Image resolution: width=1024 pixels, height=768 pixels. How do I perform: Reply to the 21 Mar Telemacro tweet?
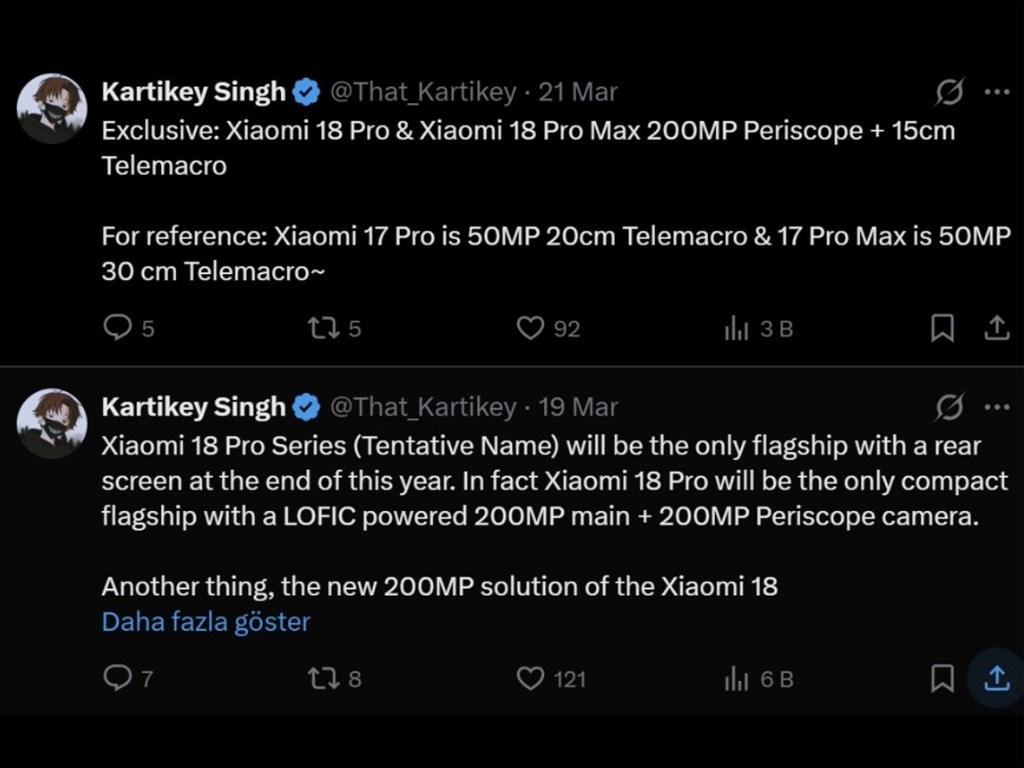click(118, 328)
